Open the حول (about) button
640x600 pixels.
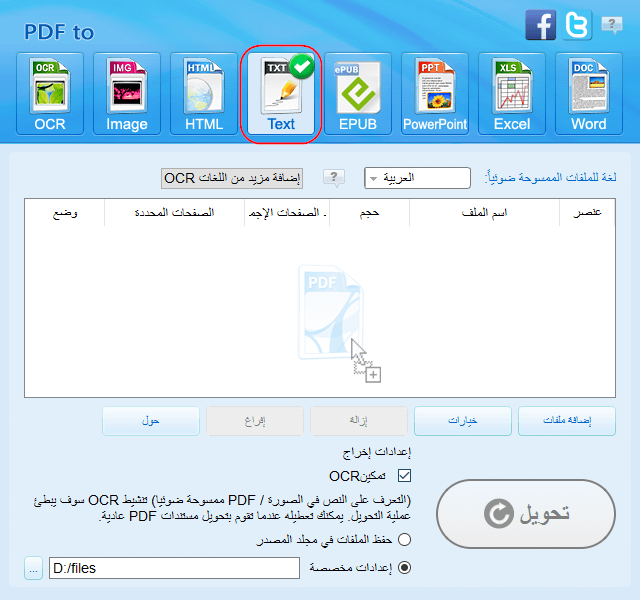pos(151,421)
